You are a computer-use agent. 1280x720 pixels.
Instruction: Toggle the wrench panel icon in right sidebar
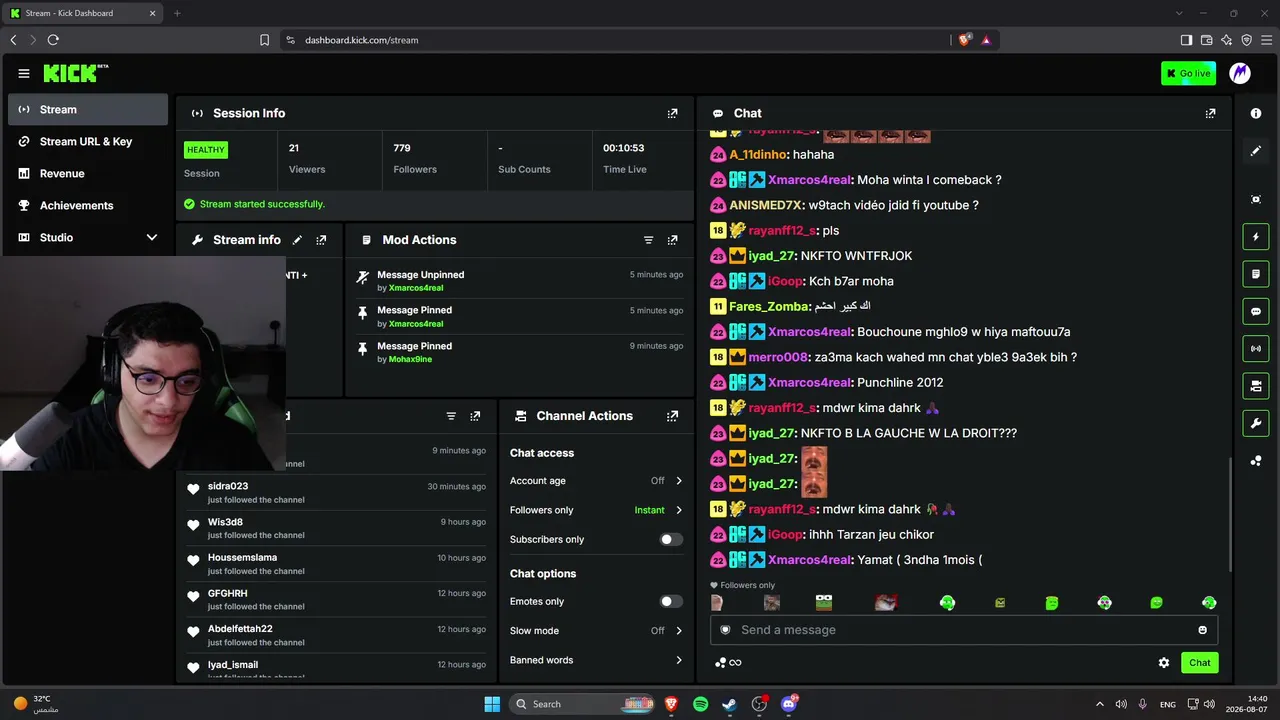[1256, 423]
